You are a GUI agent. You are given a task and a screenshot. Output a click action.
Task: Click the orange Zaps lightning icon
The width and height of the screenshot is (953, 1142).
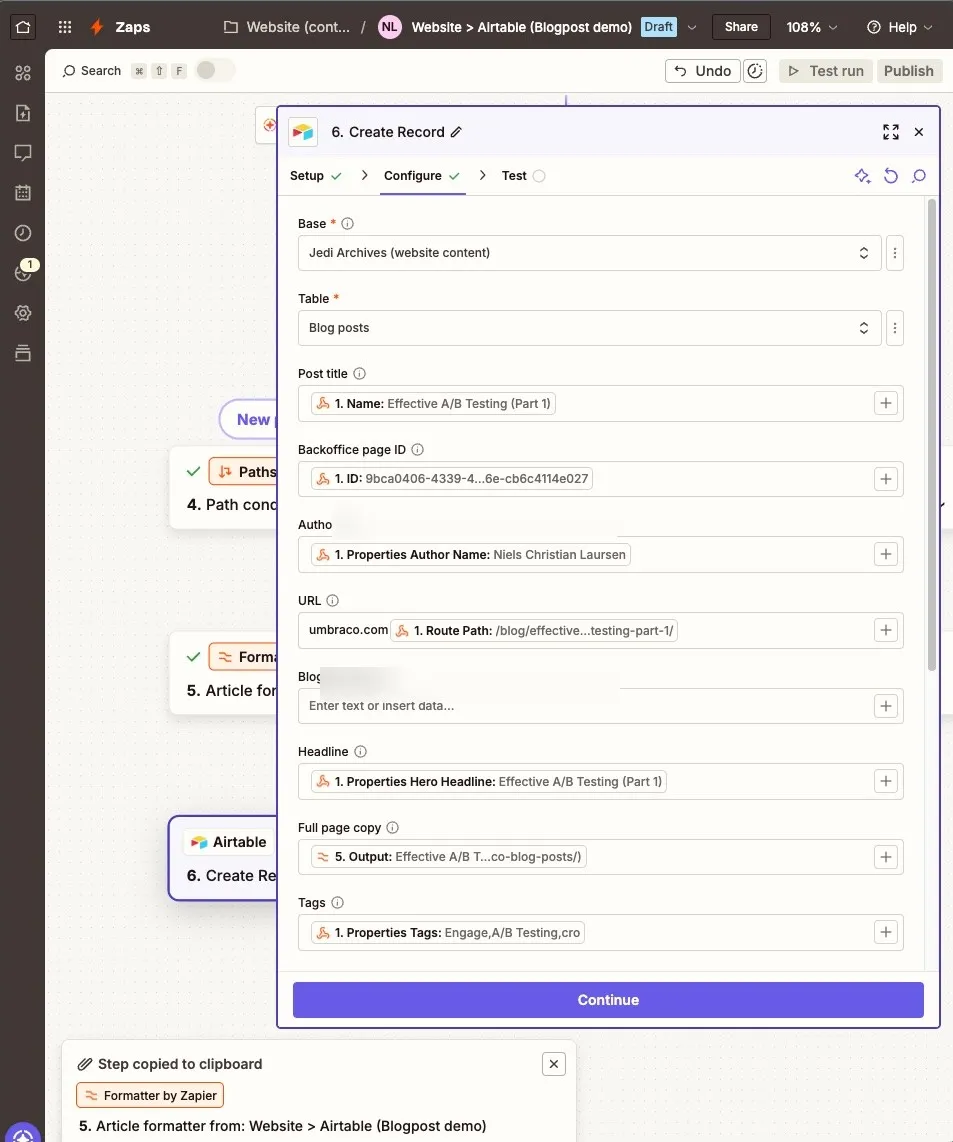tap(96, 27)
